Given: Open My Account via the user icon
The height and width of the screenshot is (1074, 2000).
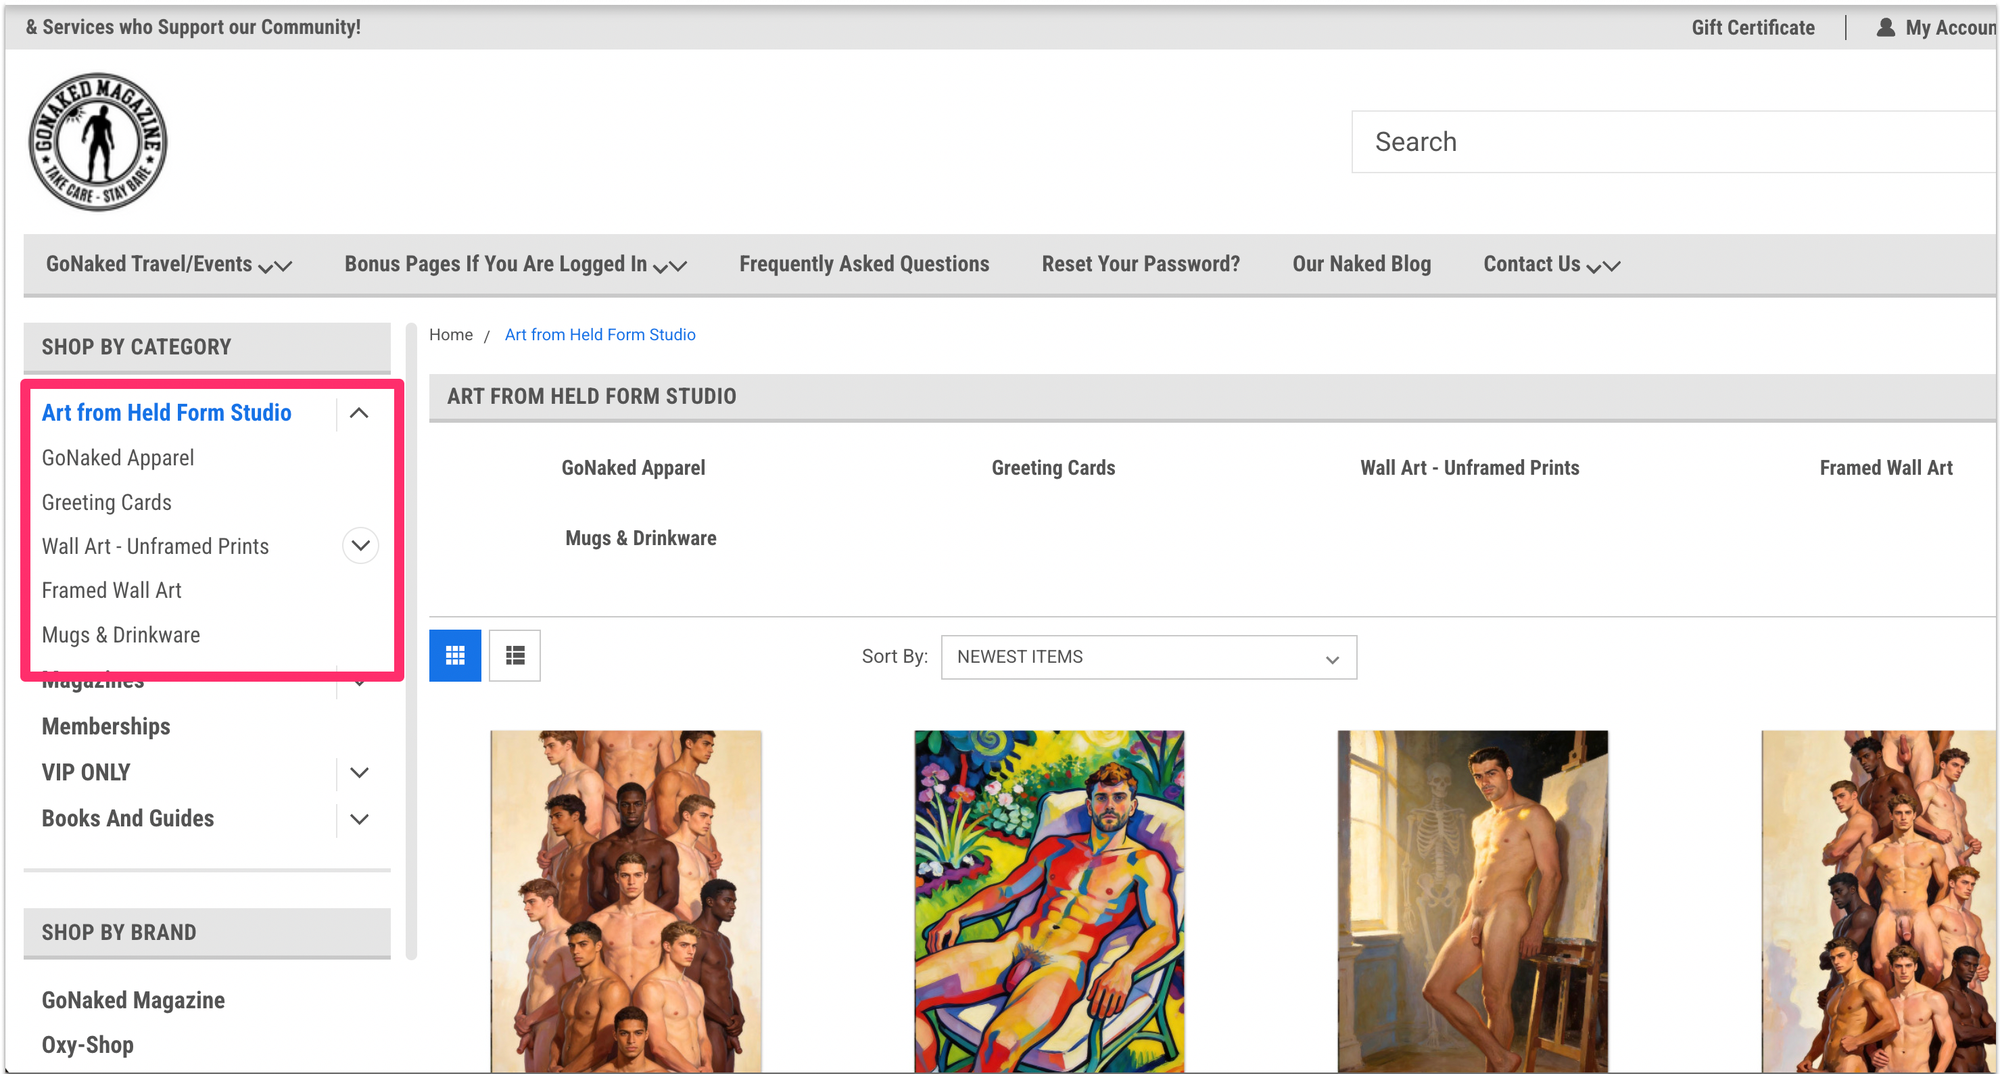Looking at the screenshot, I should click(1885, 27).
